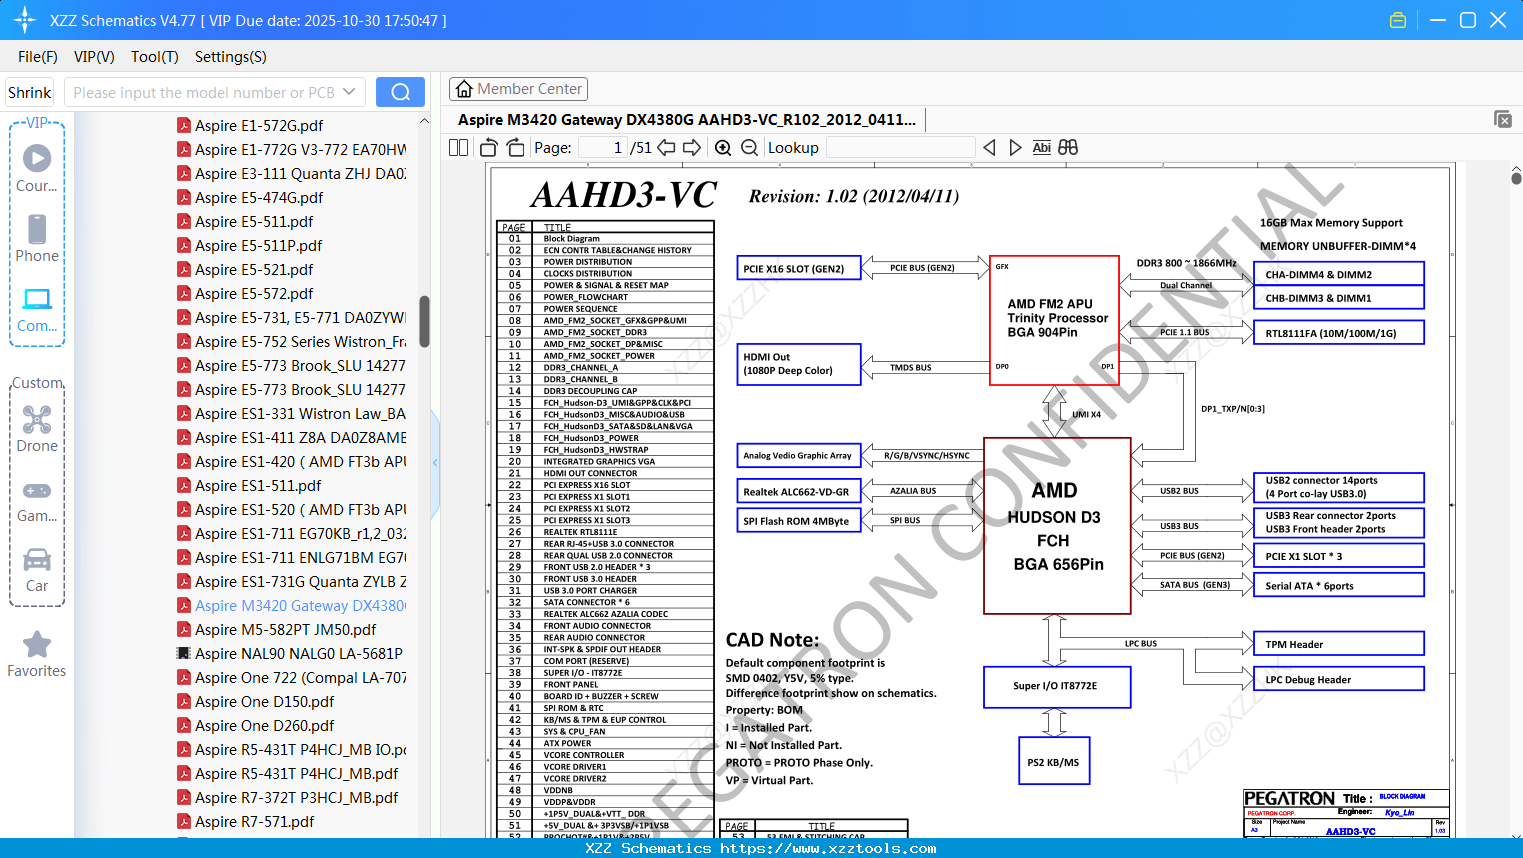Find next lookup match triangle
The height and width of the screenshot is (858, 1523).
pos(1015,148)
